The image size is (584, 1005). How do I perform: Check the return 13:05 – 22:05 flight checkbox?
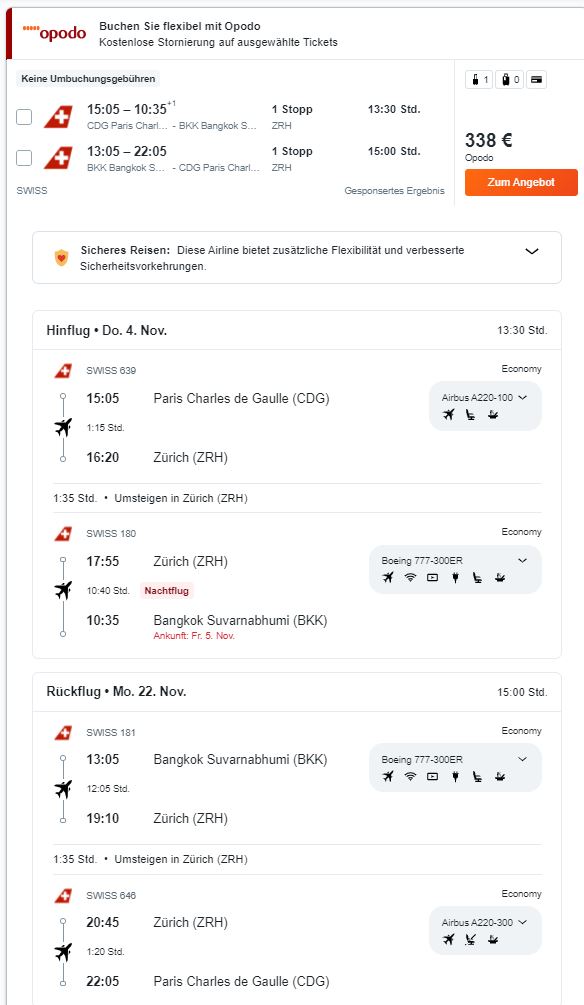click(24, 158)
